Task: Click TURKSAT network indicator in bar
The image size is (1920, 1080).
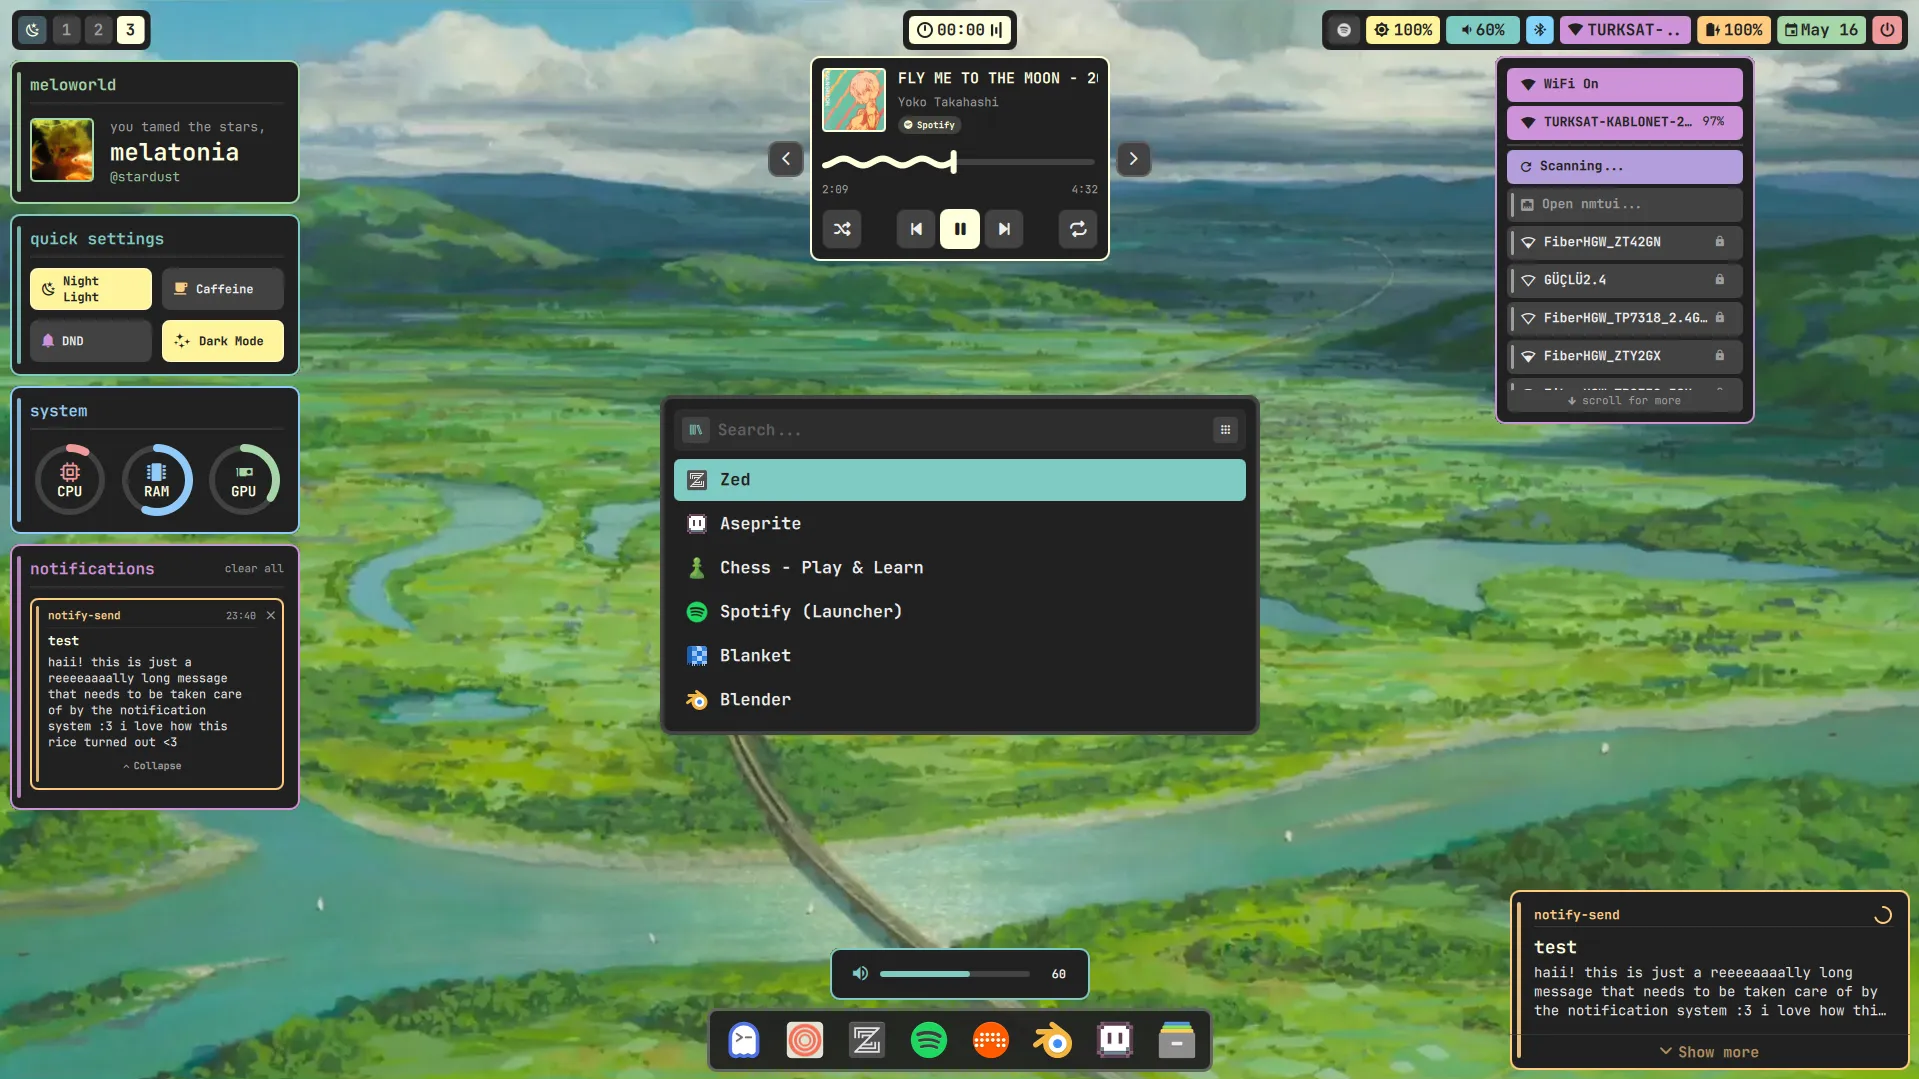Action: 1625,30
